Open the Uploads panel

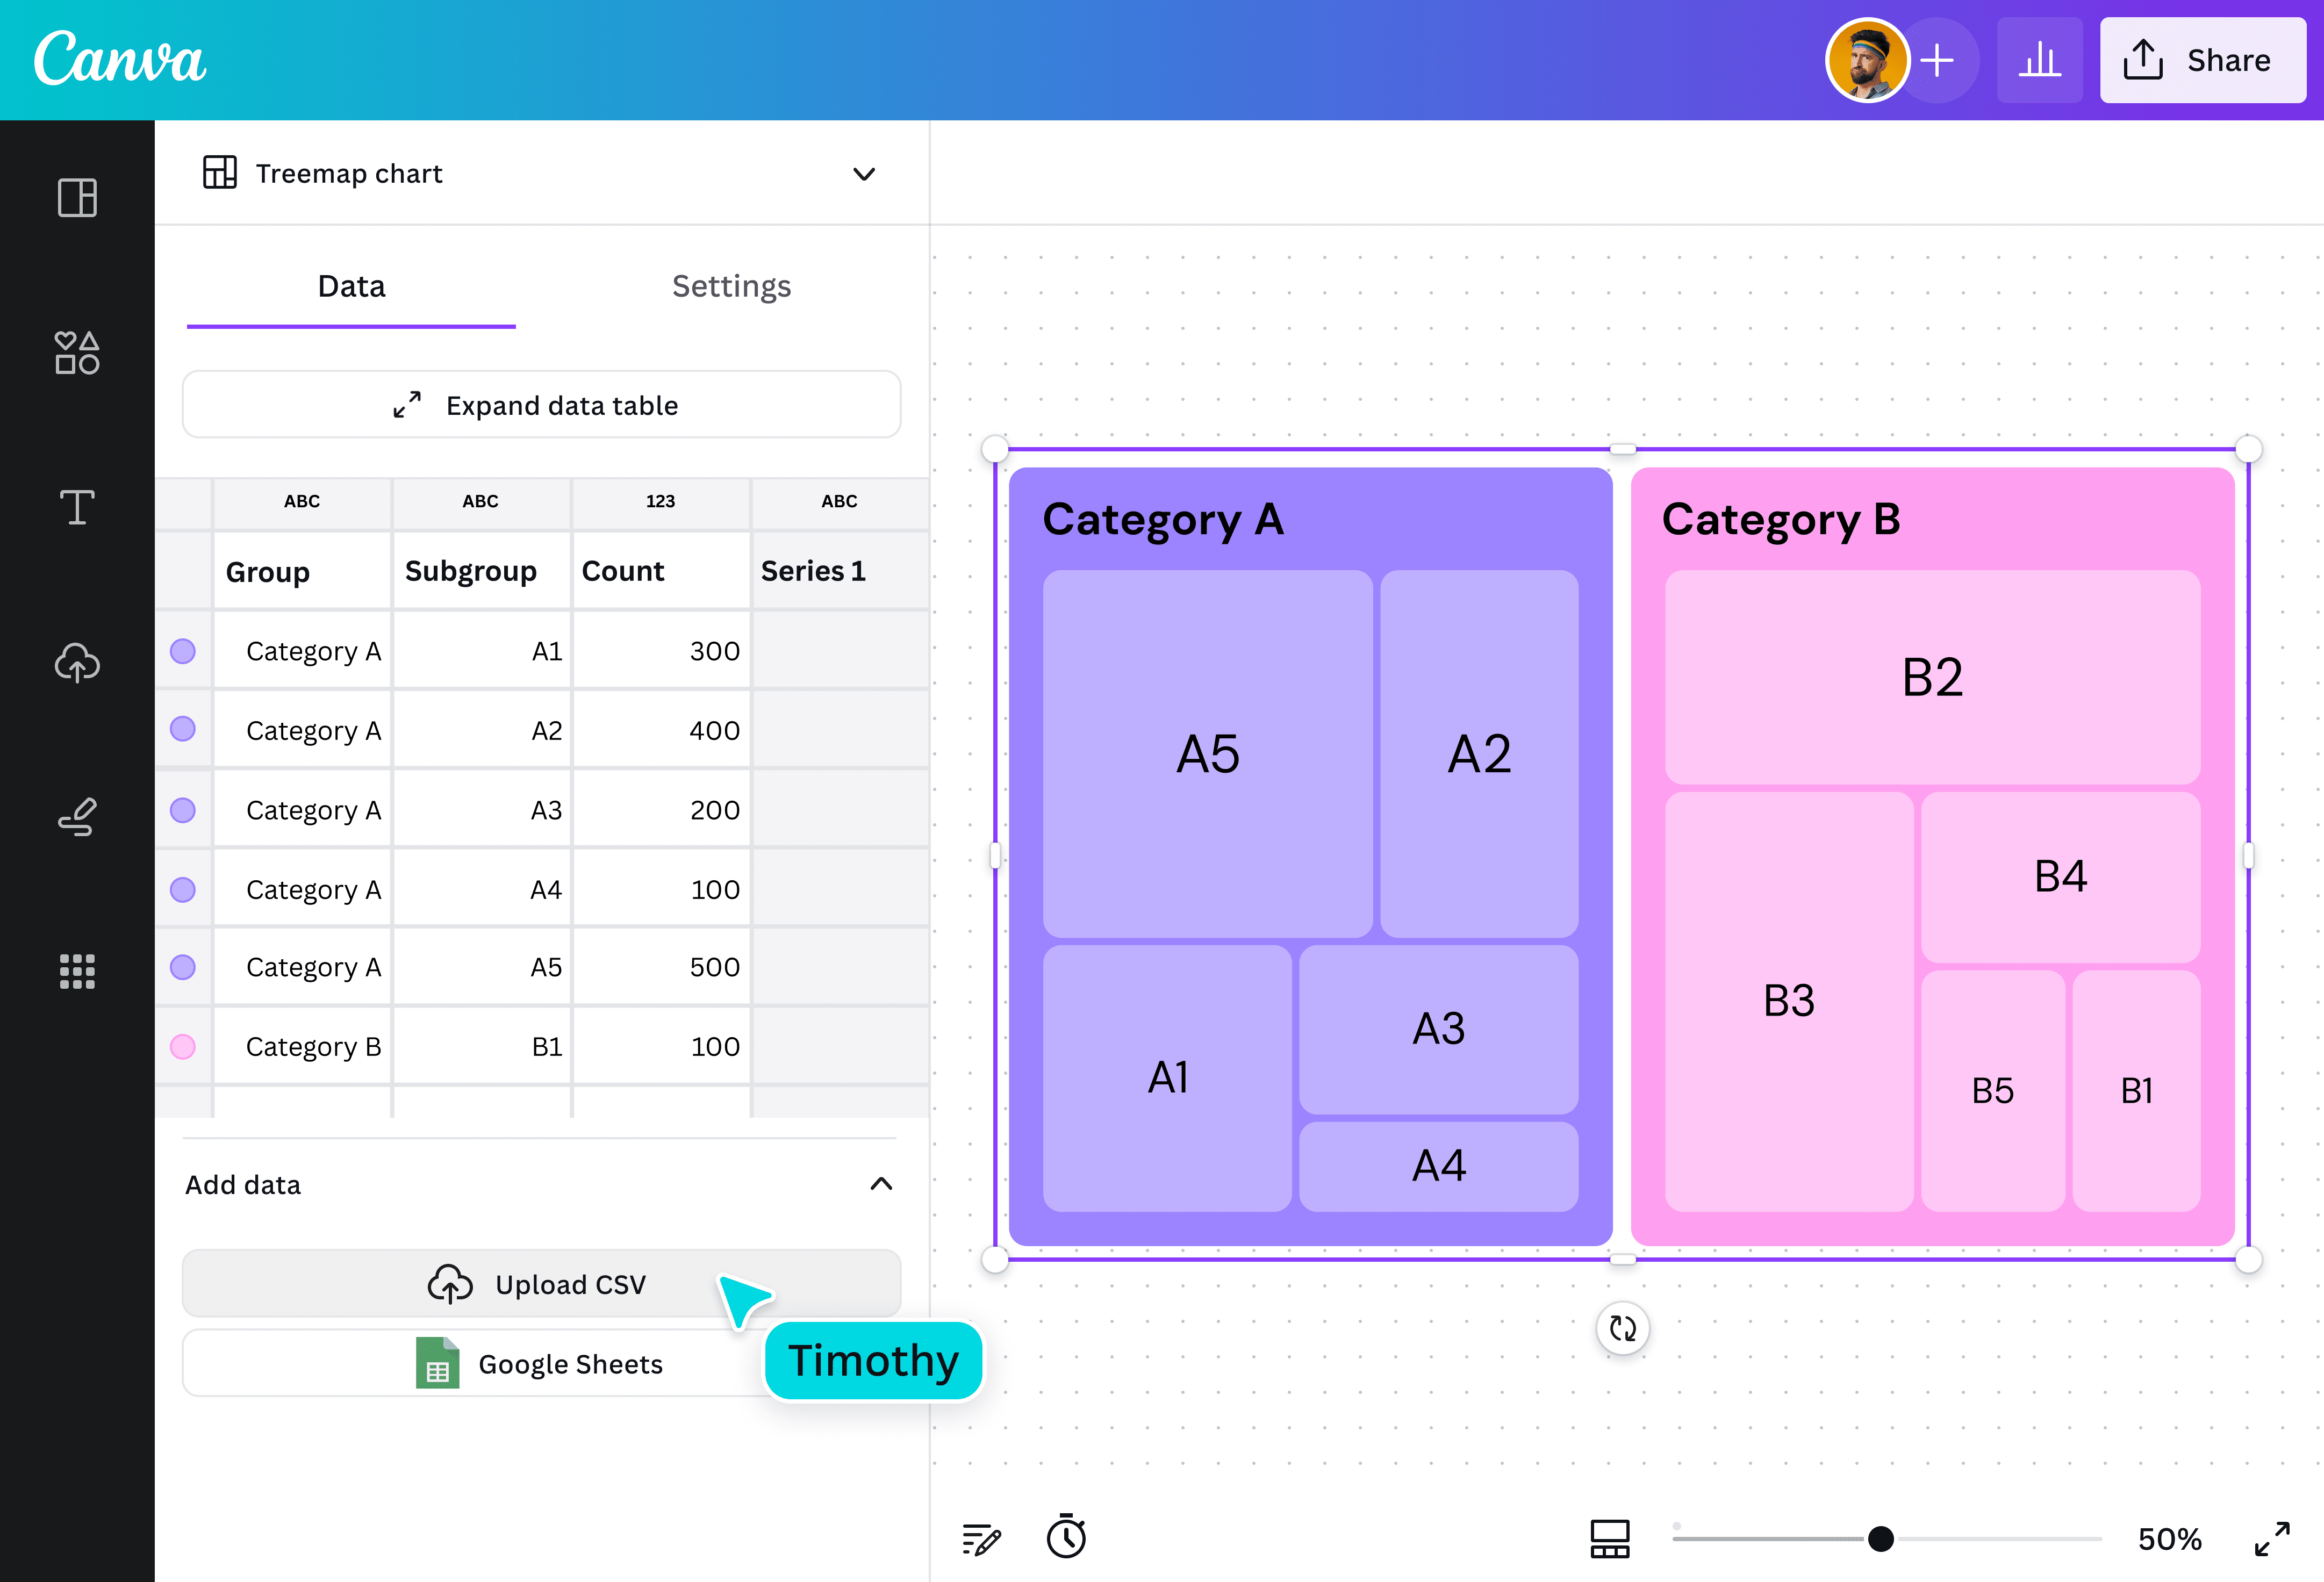click(x=76, y=663)
